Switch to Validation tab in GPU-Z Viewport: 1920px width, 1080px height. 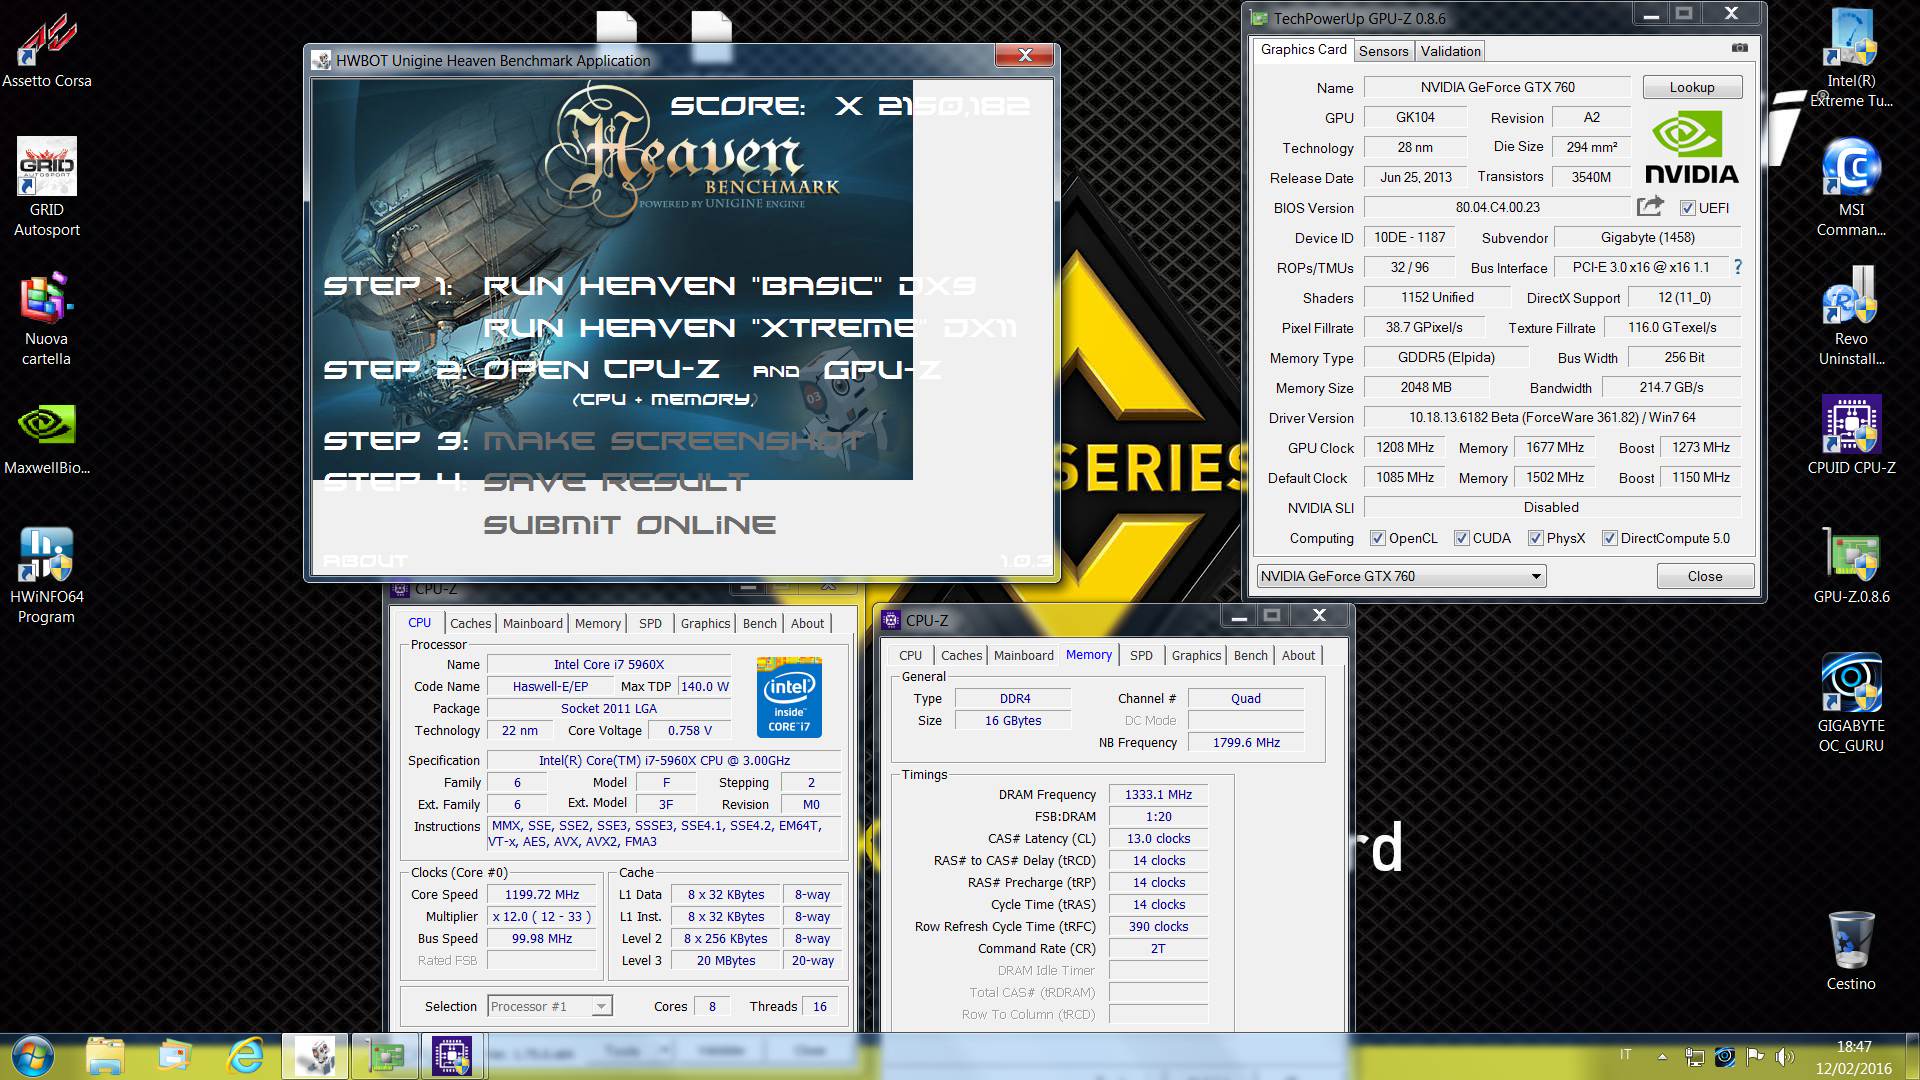(1450, 51)
